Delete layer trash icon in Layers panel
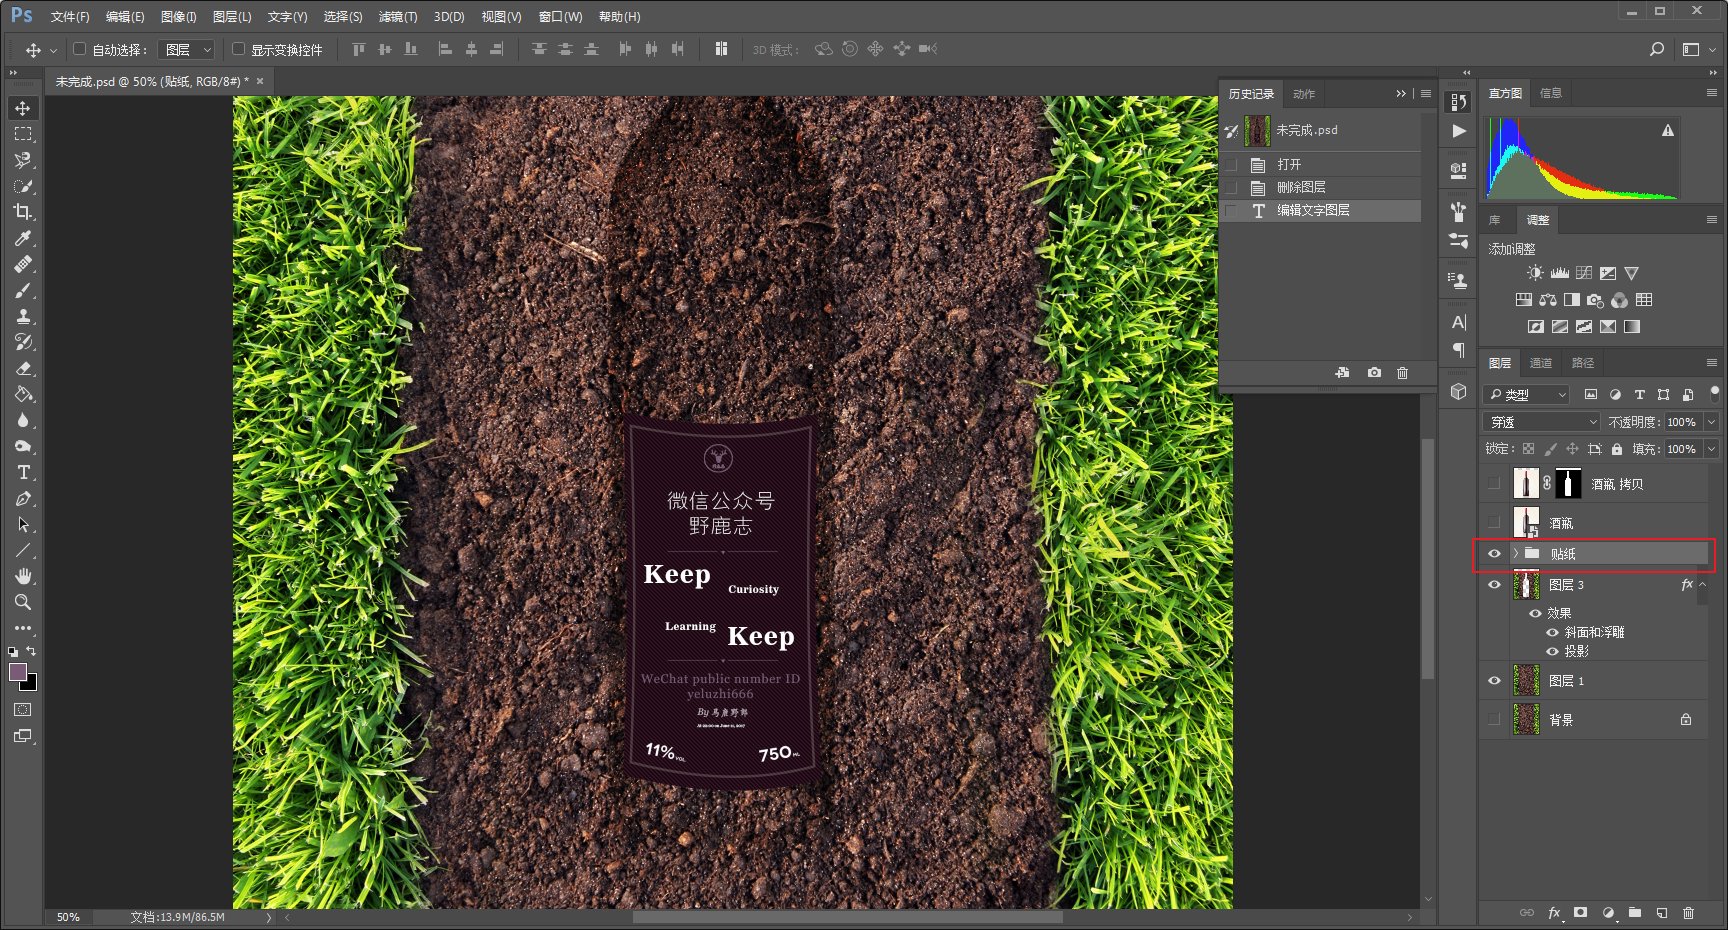 coord(1688,912)
